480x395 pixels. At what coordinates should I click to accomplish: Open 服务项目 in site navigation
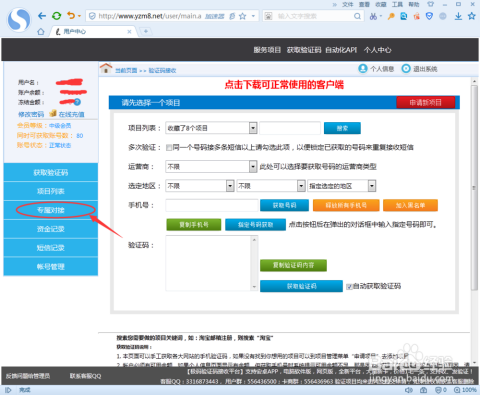point(267,50)
